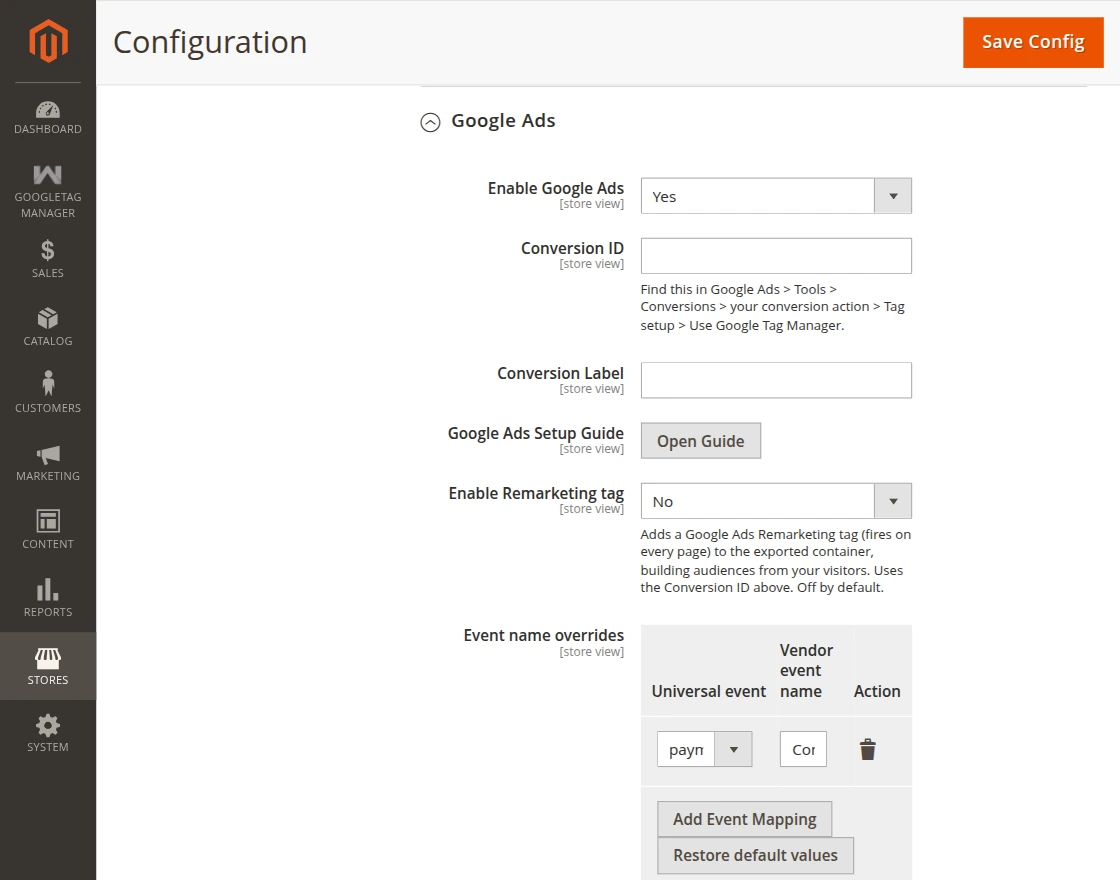Click the Configuration page title
Viewport: 1120px width, 880px height.
tap(210, 42)
